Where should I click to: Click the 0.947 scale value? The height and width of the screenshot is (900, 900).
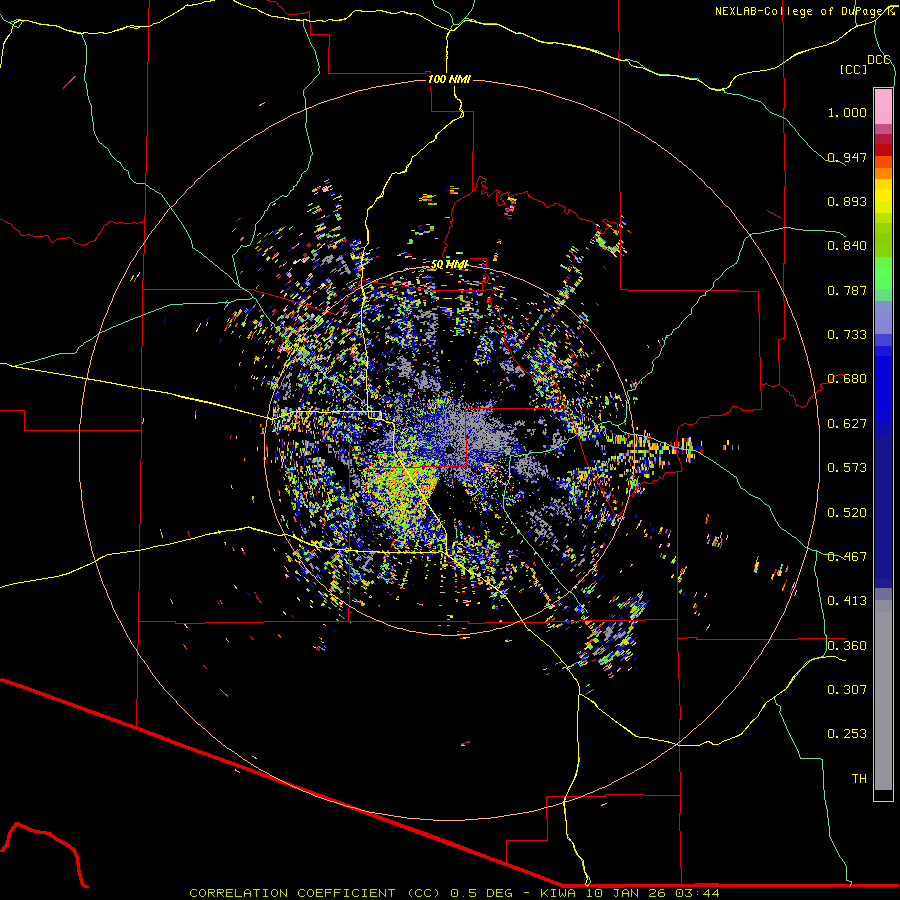tap(847, 157)
